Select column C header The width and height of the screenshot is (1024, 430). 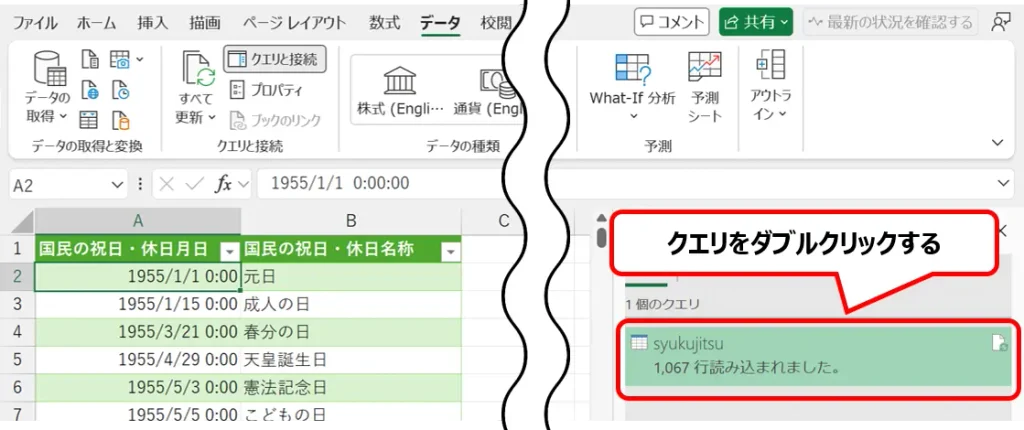(504, 222)
